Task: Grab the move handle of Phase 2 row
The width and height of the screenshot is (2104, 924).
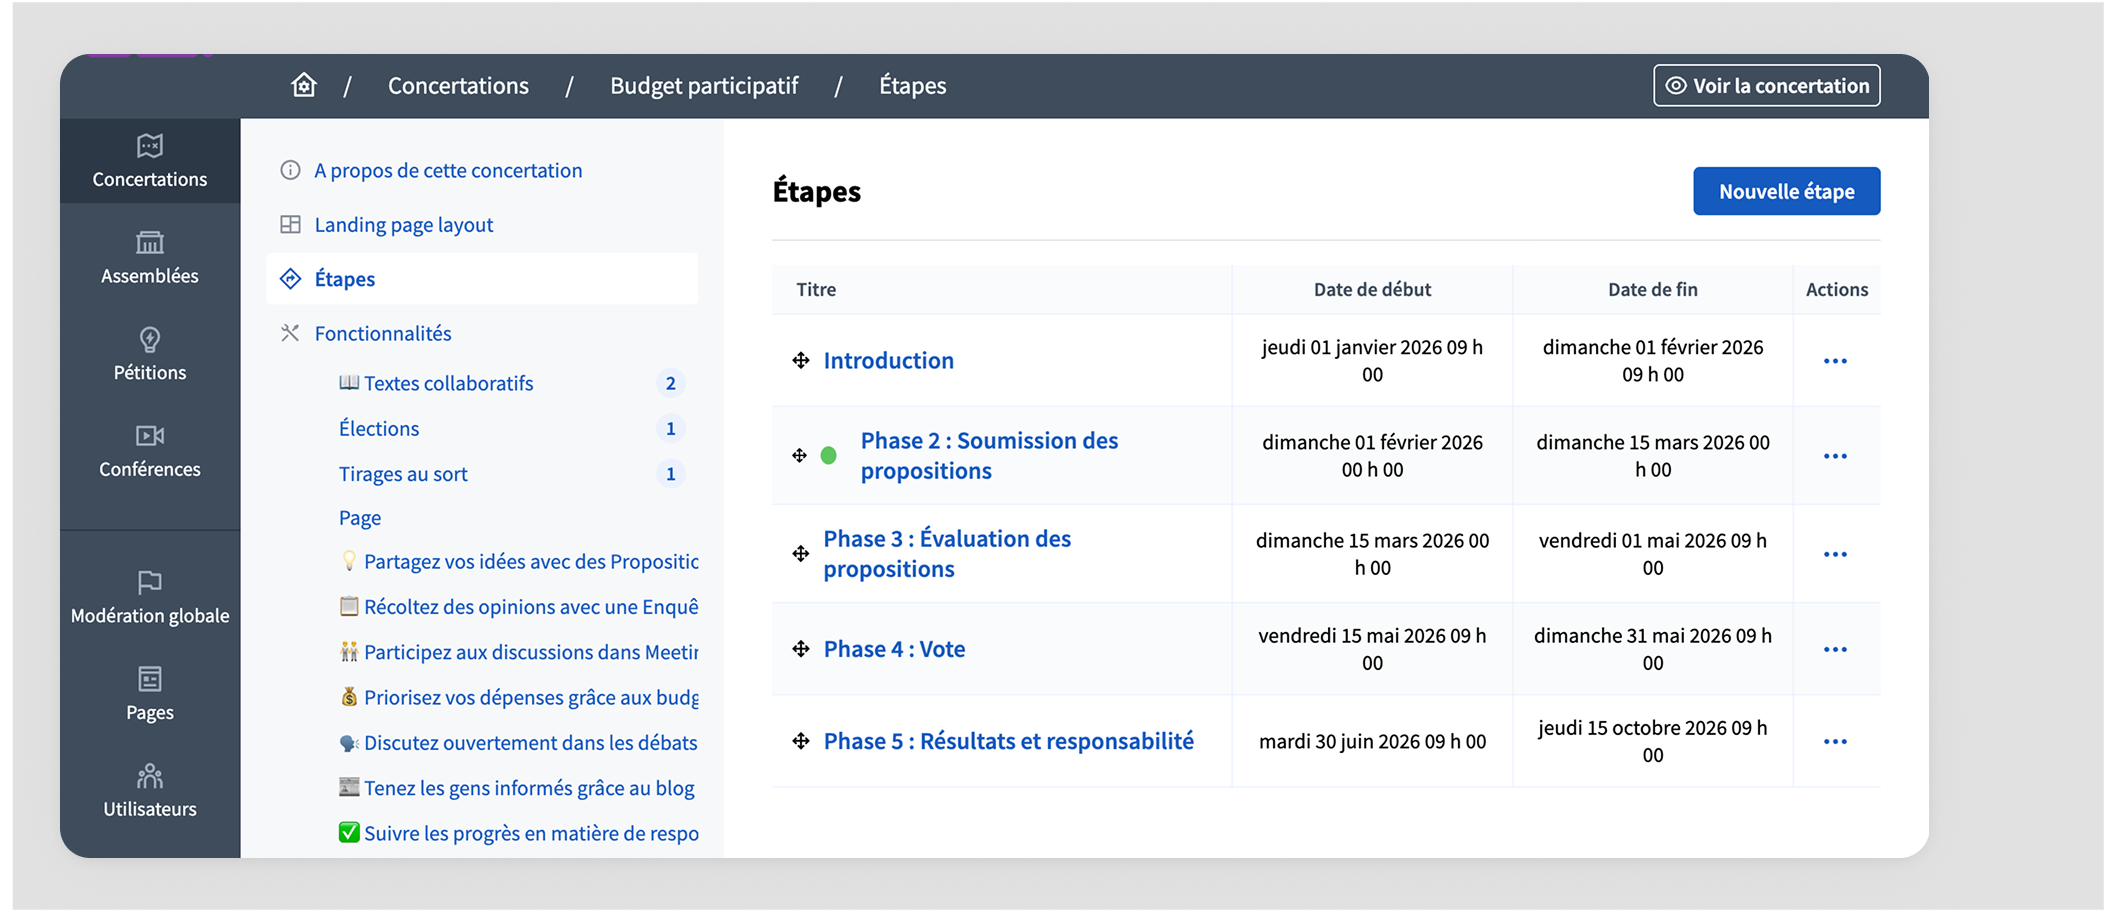Action: (800, 455)
